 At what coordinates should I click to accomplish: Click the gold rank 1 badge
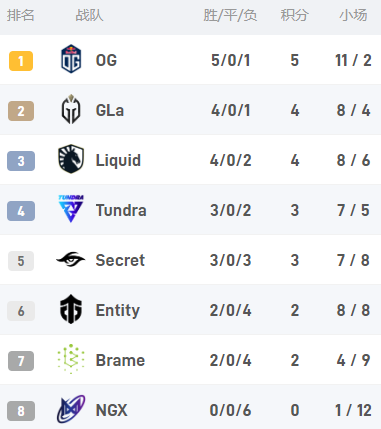coord(21,61)
